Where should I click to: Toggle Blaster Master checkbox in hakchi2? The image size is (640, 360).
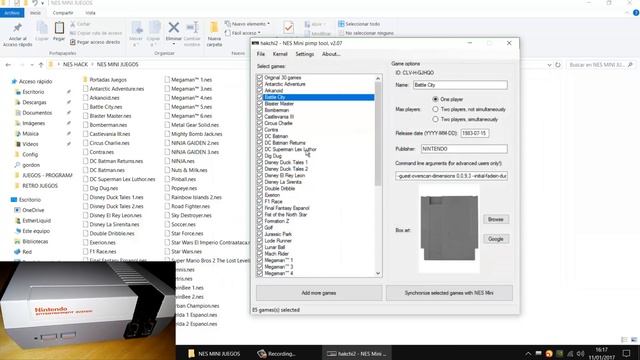pos(260,103)
